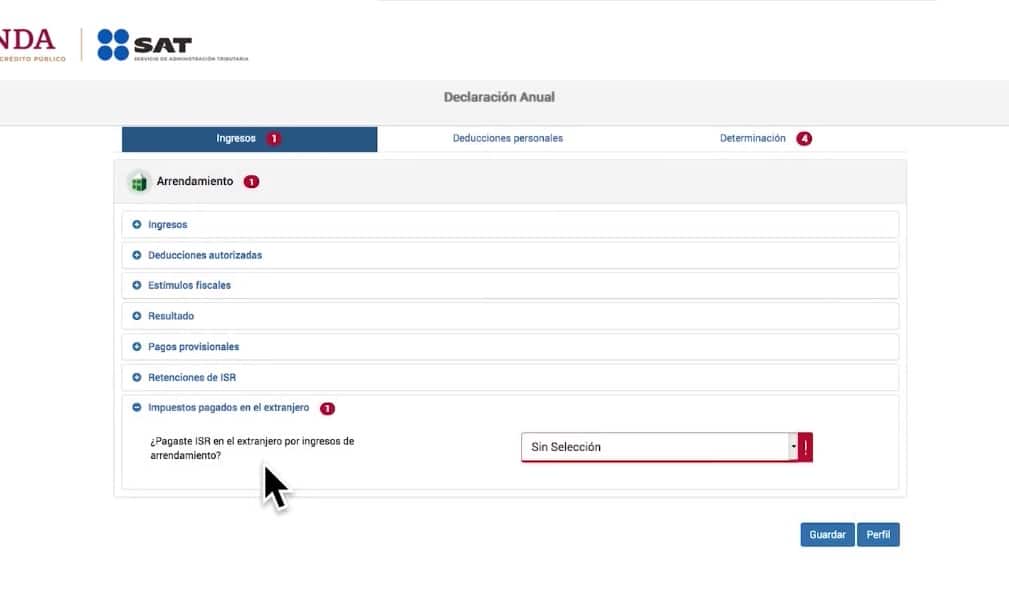The image size is (1009, 605).
Task: Click badge beside Impuestos pagados en el extranjero
Action: [327, 408]
